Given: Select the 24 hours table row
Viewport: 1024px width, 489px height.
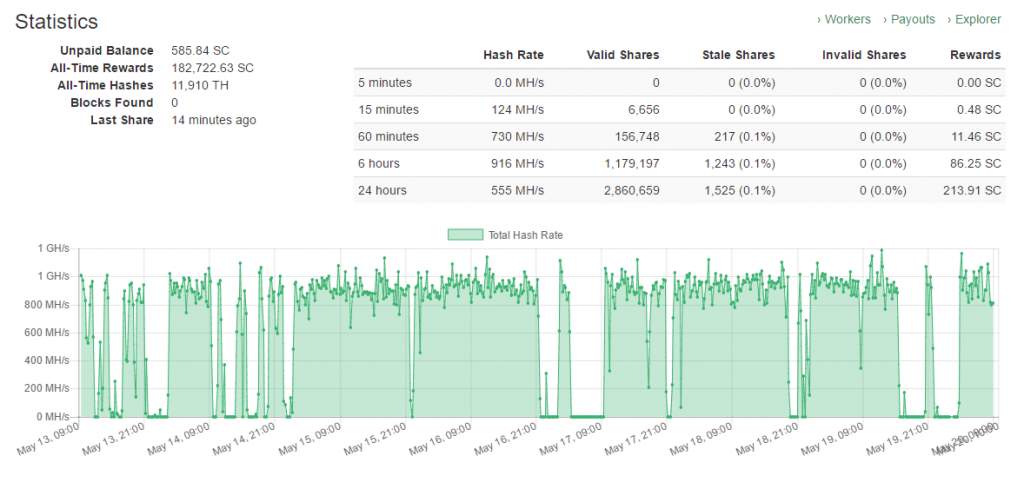Looking at the screenshot, I should [x=678, y=190].
